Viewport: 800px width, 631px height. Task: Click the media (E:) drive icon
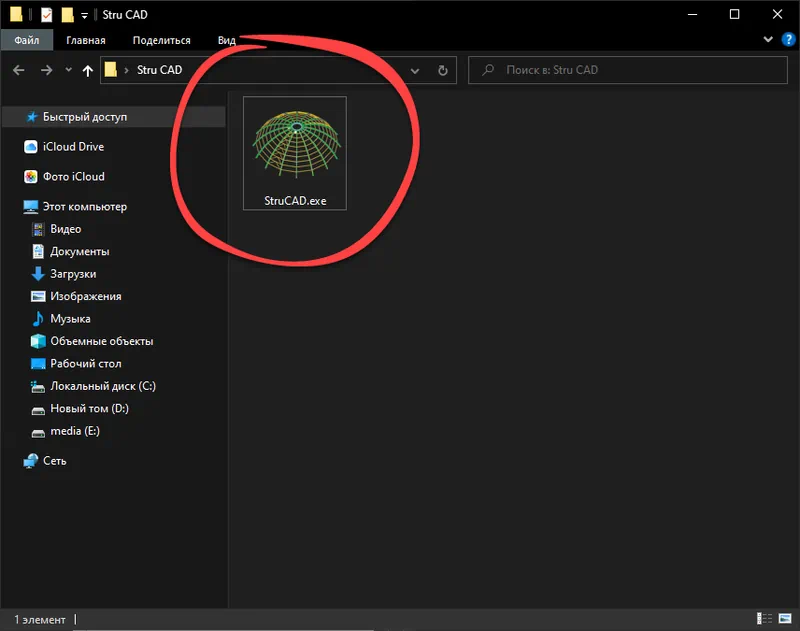(38, 433)
